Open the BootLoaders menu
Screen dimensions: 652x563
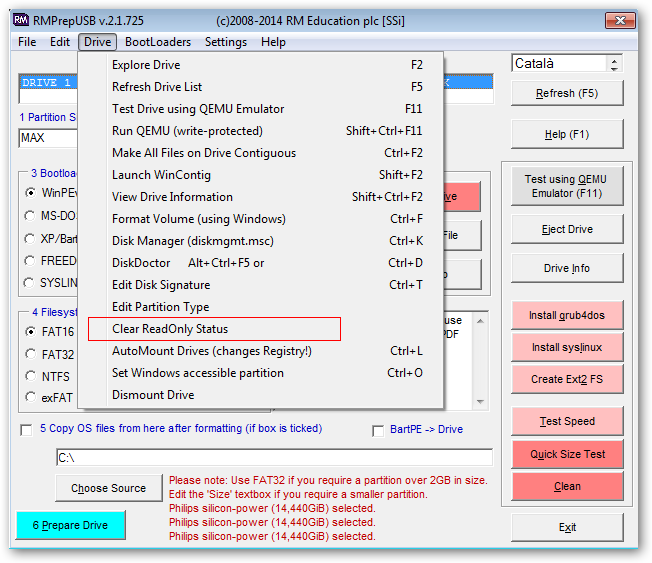point(158,42)
